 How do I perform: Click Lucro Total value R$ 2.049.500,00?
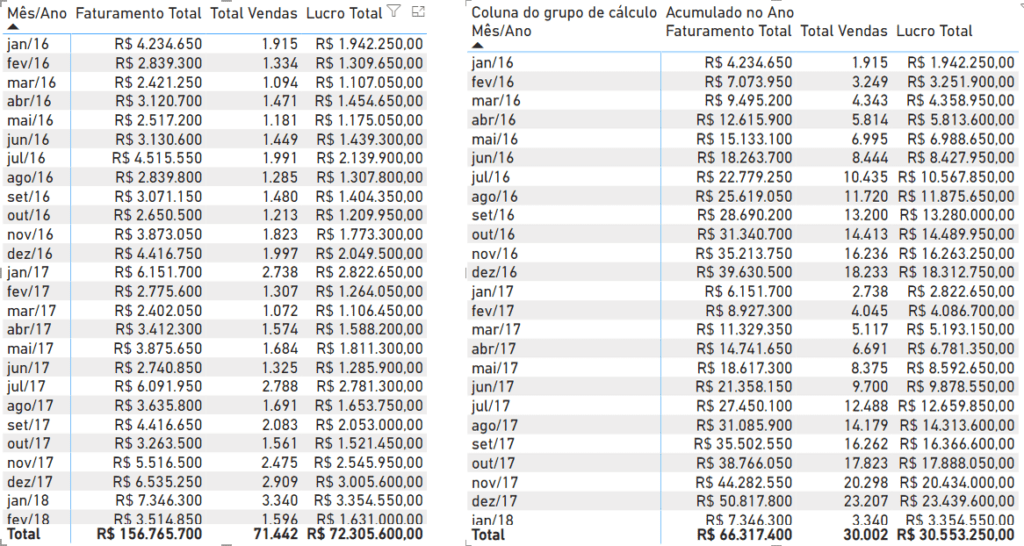coord(369,253)
